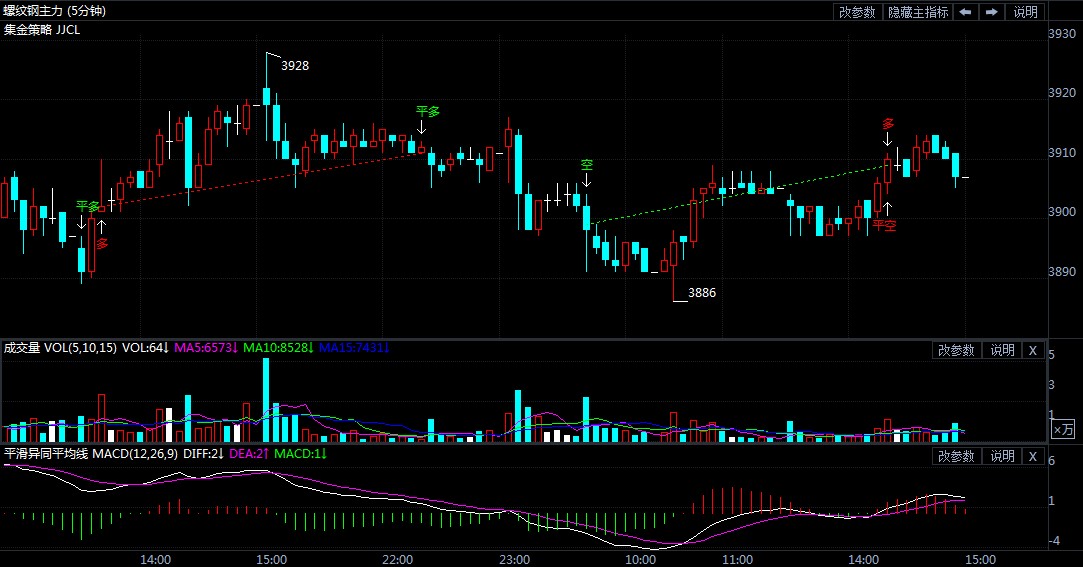
Task: Click the red 平空 signal marker
Action: coord(884,226)
